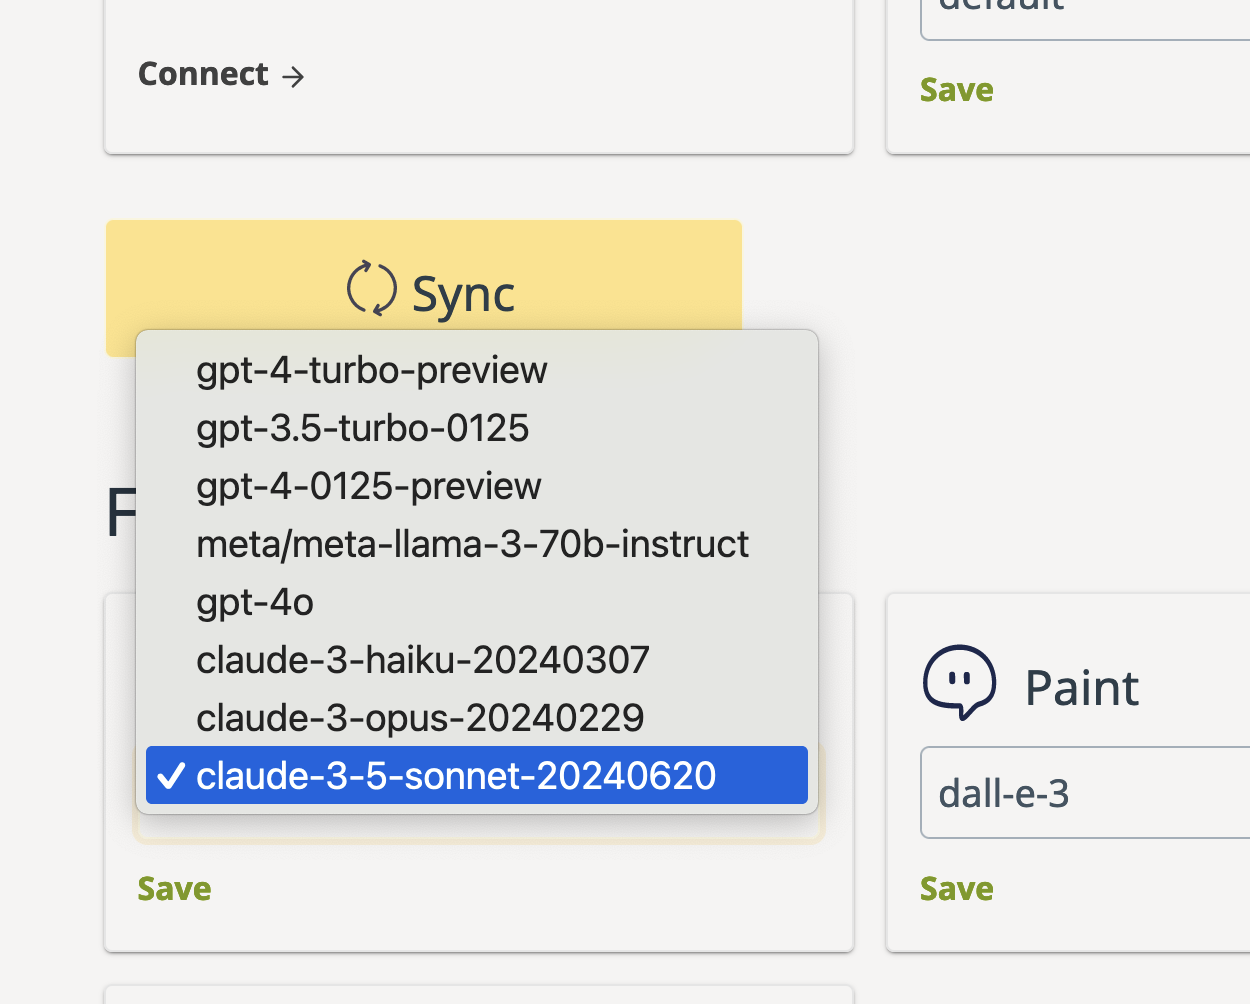
Task: Click the circular arrows Sync icon
Action: pyautogui.click(x=371, y=289)
